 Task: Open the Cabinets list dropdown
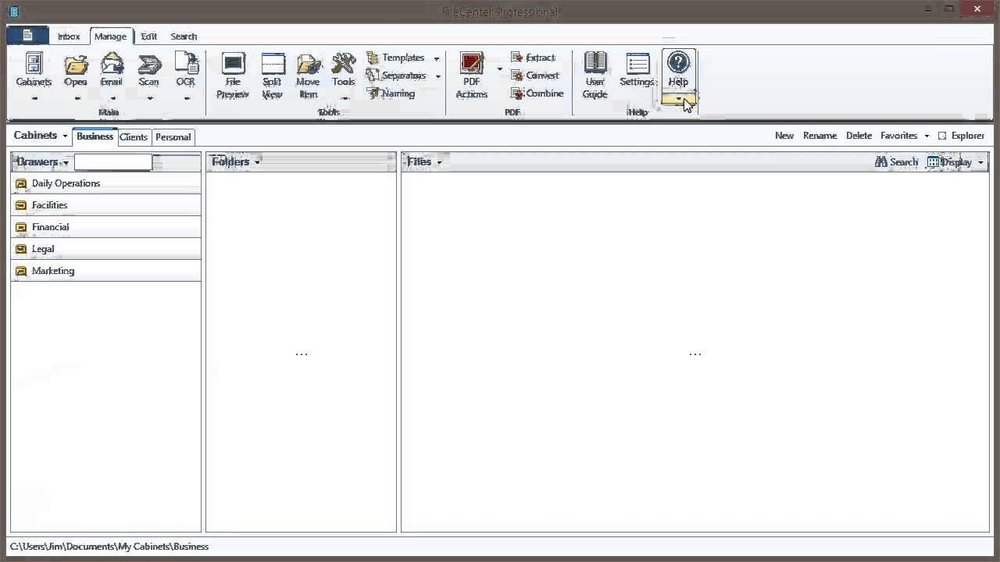[65, 136]
